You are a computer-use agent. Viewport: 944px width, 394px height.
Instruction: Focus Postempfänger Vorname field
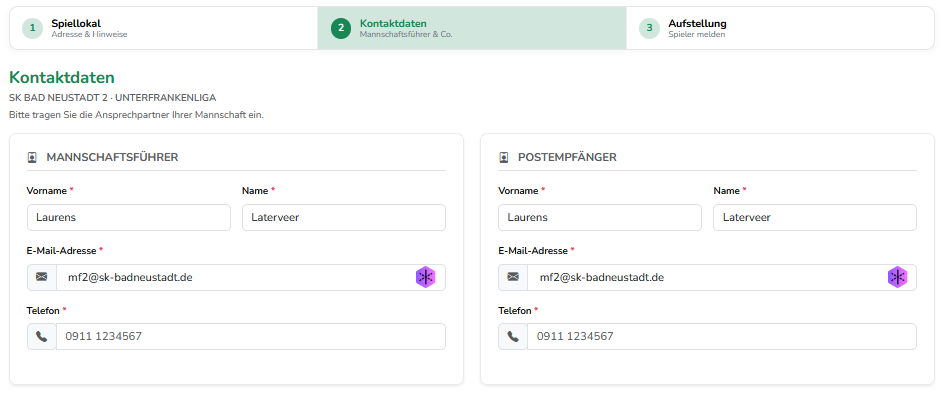click(x=600, y=217)
